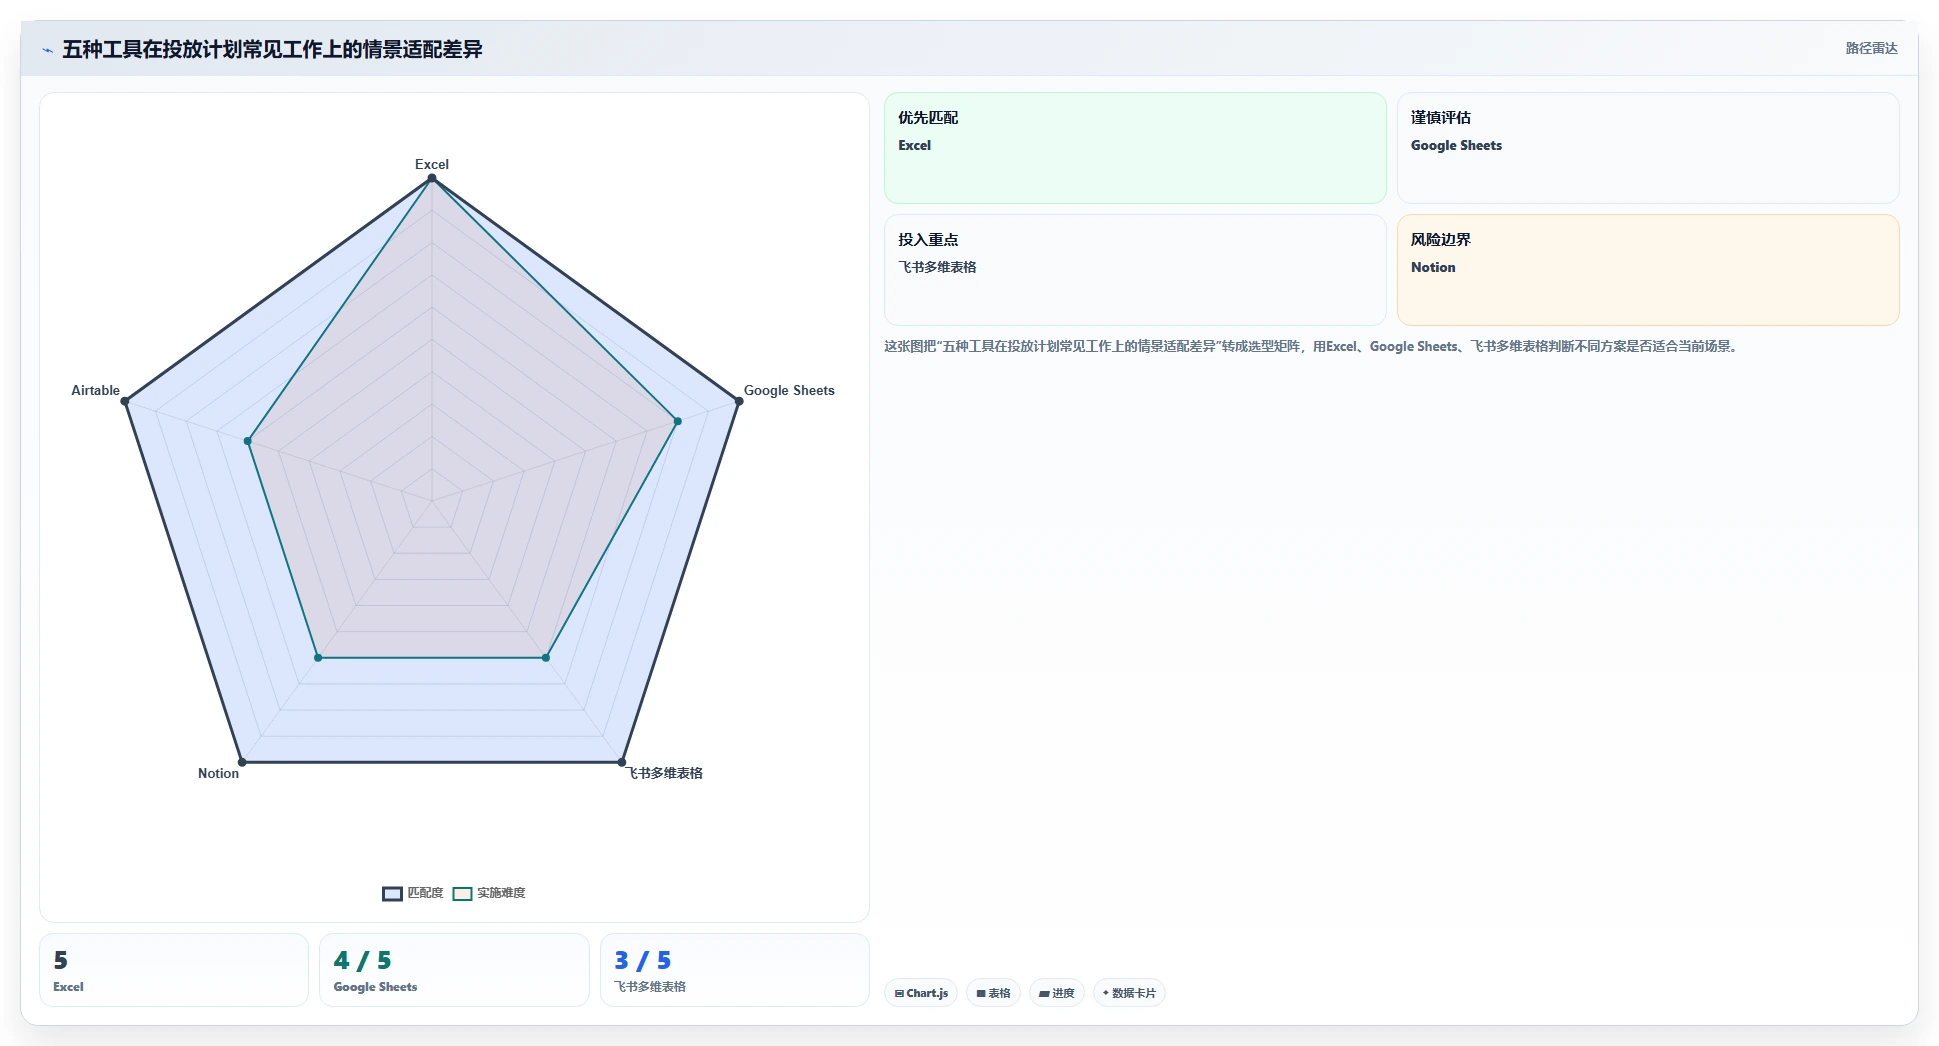Click the Airtable axis label on the radar
1939x1046 pixels.
coord(95,390)
